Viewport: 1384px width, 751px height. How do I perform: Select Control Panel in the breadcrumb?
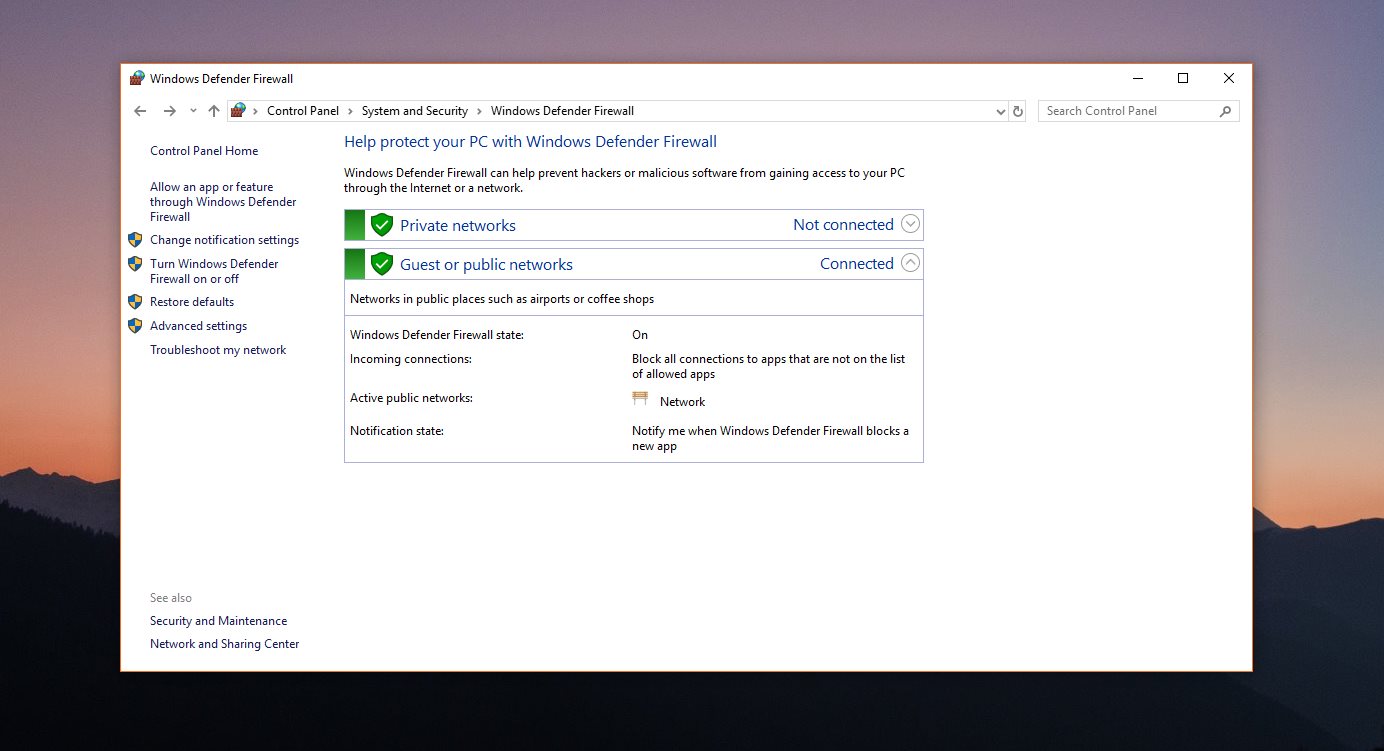(302, 111)
